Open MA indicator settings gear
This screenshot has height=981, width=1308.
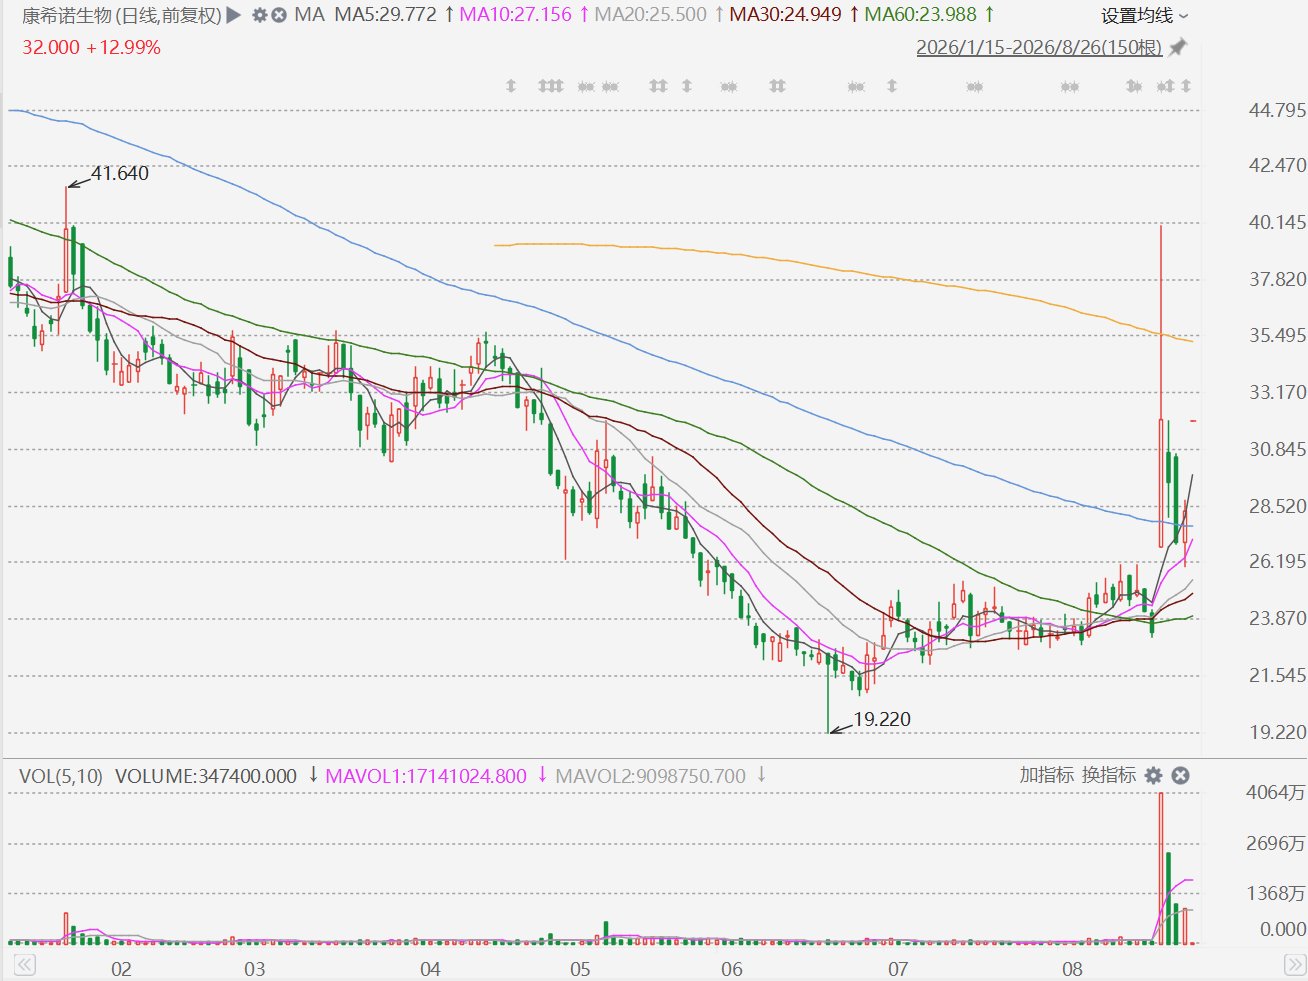coord(260,15)
